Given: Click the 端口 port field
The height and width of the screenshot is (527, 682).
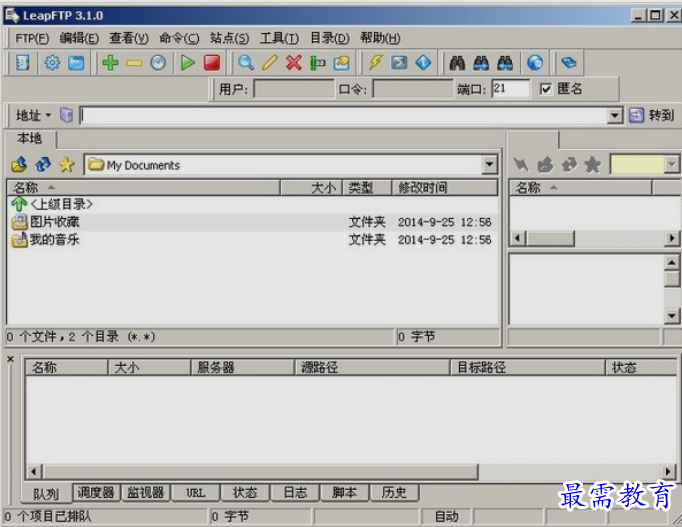Looking at the screenshot, I should point(511,89).
